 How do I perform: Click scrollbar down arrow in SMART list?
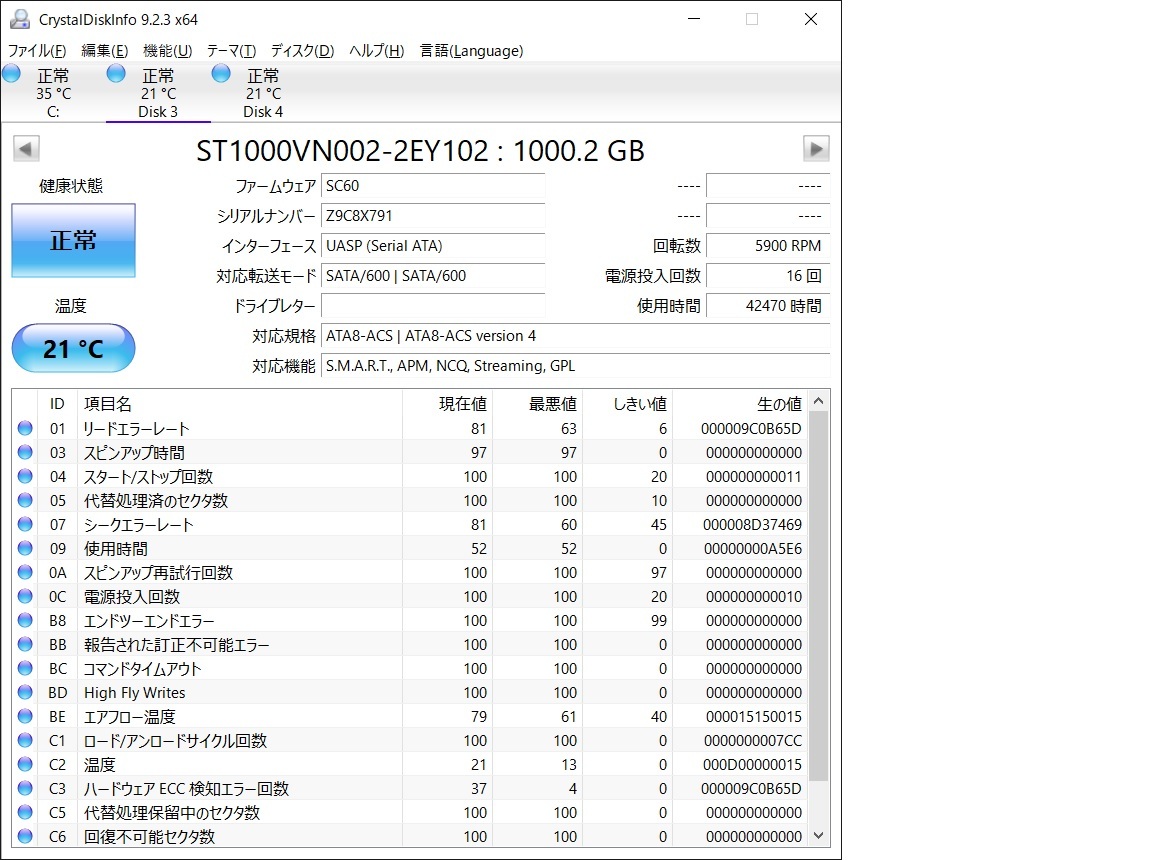tap(818, 836)
